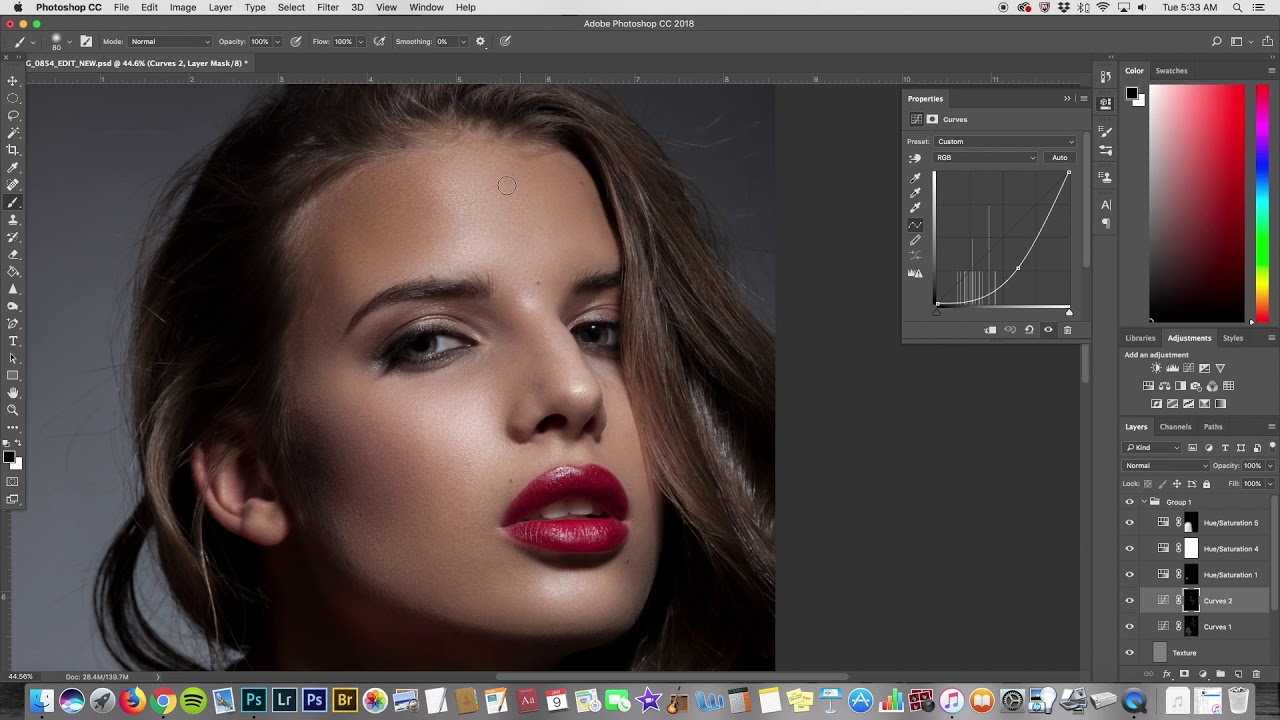Hide the Hue/Saturation 4 layer
This screenshot has width=1280, height=720.
click(x=1130, y=549)
